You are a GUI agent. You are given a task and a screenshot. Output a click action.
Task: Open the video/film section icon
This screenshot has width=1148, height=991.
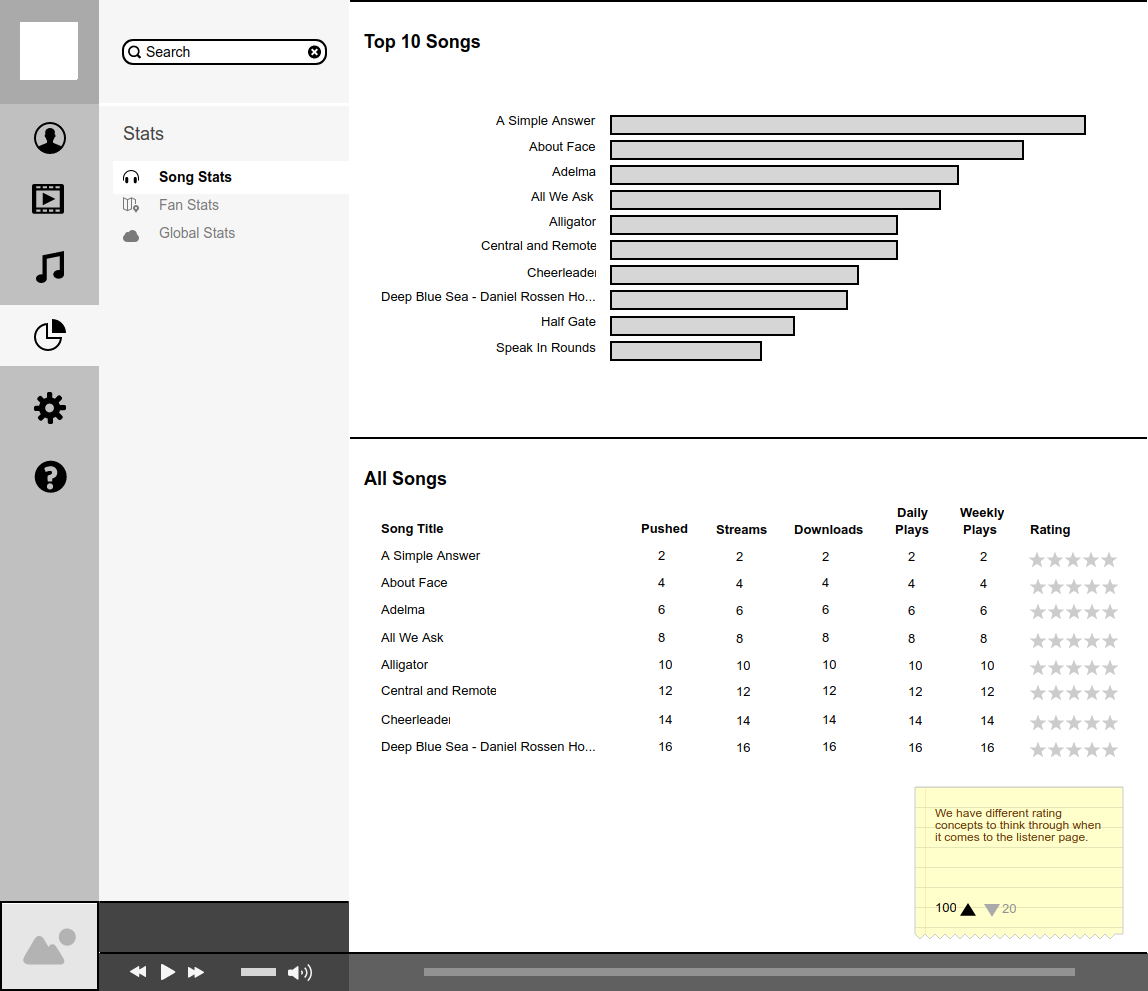click(48, 198)
